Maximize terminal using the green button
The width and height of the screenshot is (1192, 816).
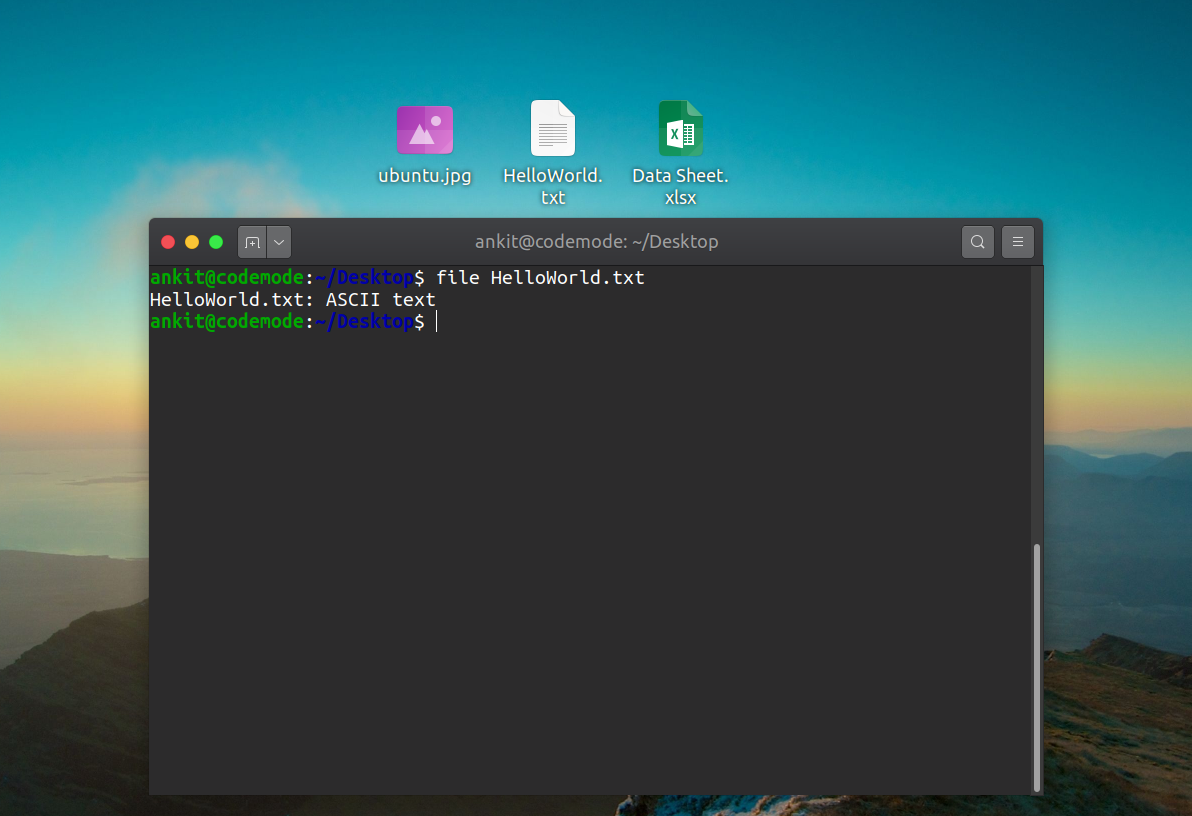216,242
